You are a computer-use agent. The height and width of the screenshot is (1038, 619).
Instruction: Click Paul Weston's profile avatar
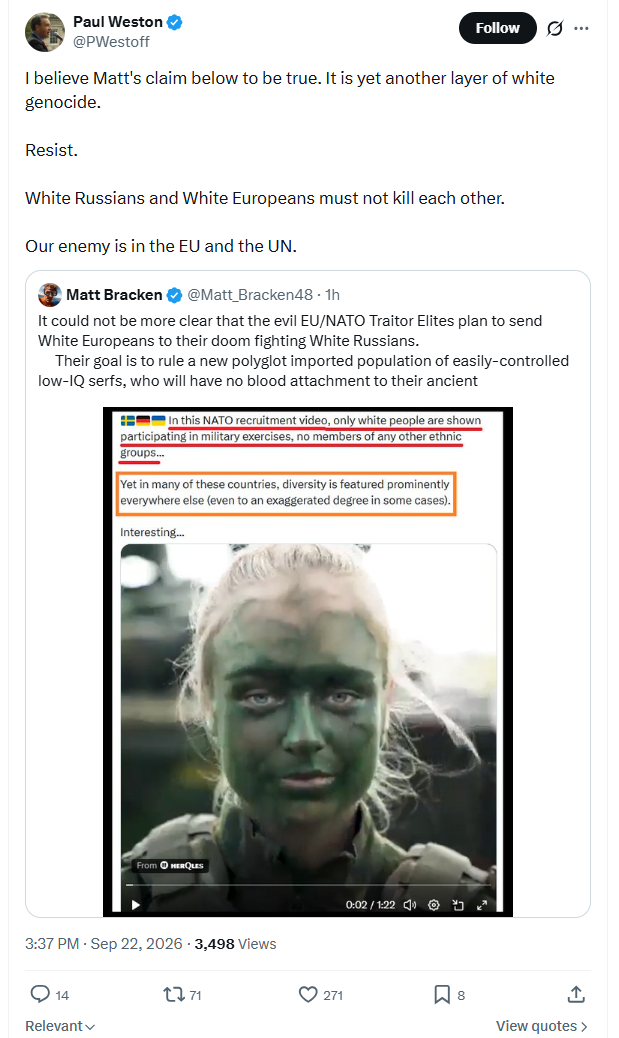point(44,32)
